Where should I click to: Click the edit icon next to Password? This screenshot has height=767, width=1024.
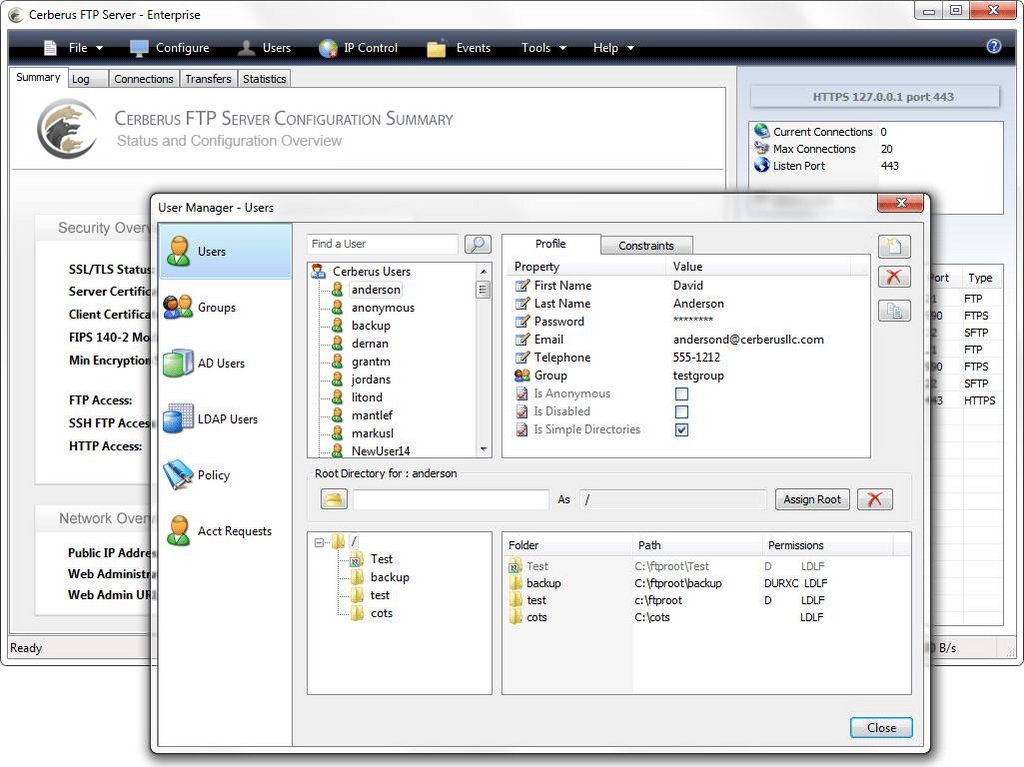[x=522, y=321]
